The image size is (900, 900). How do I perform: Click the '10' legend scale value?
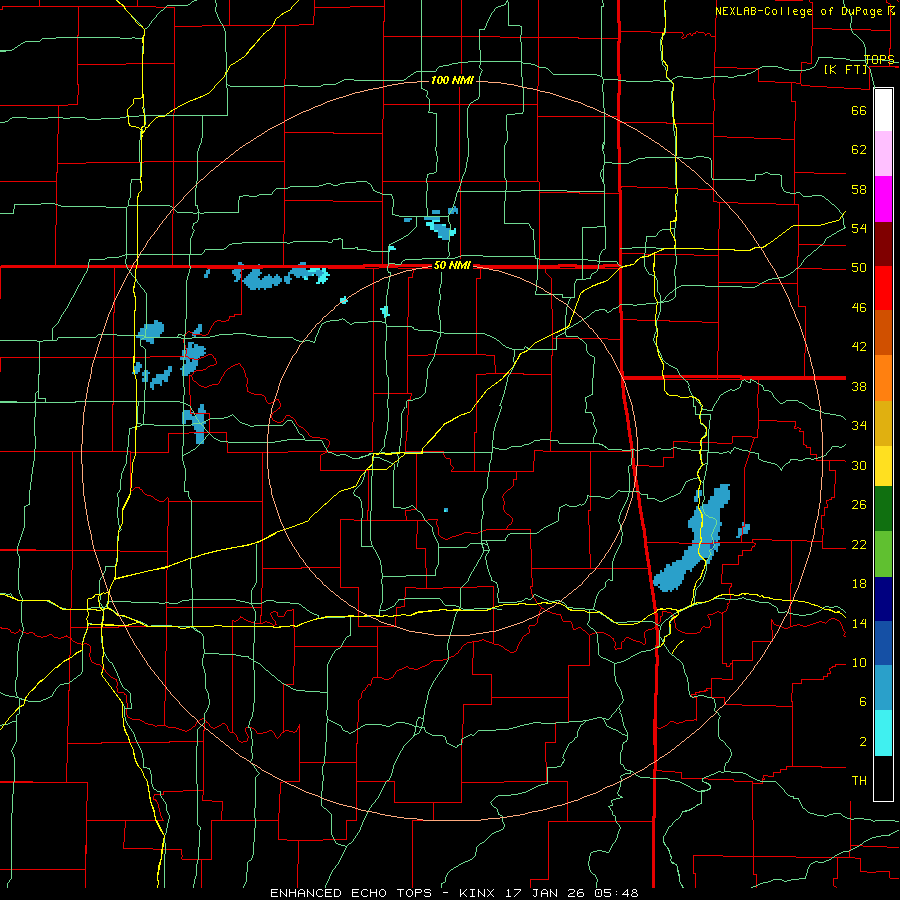[x=859, y=662]
